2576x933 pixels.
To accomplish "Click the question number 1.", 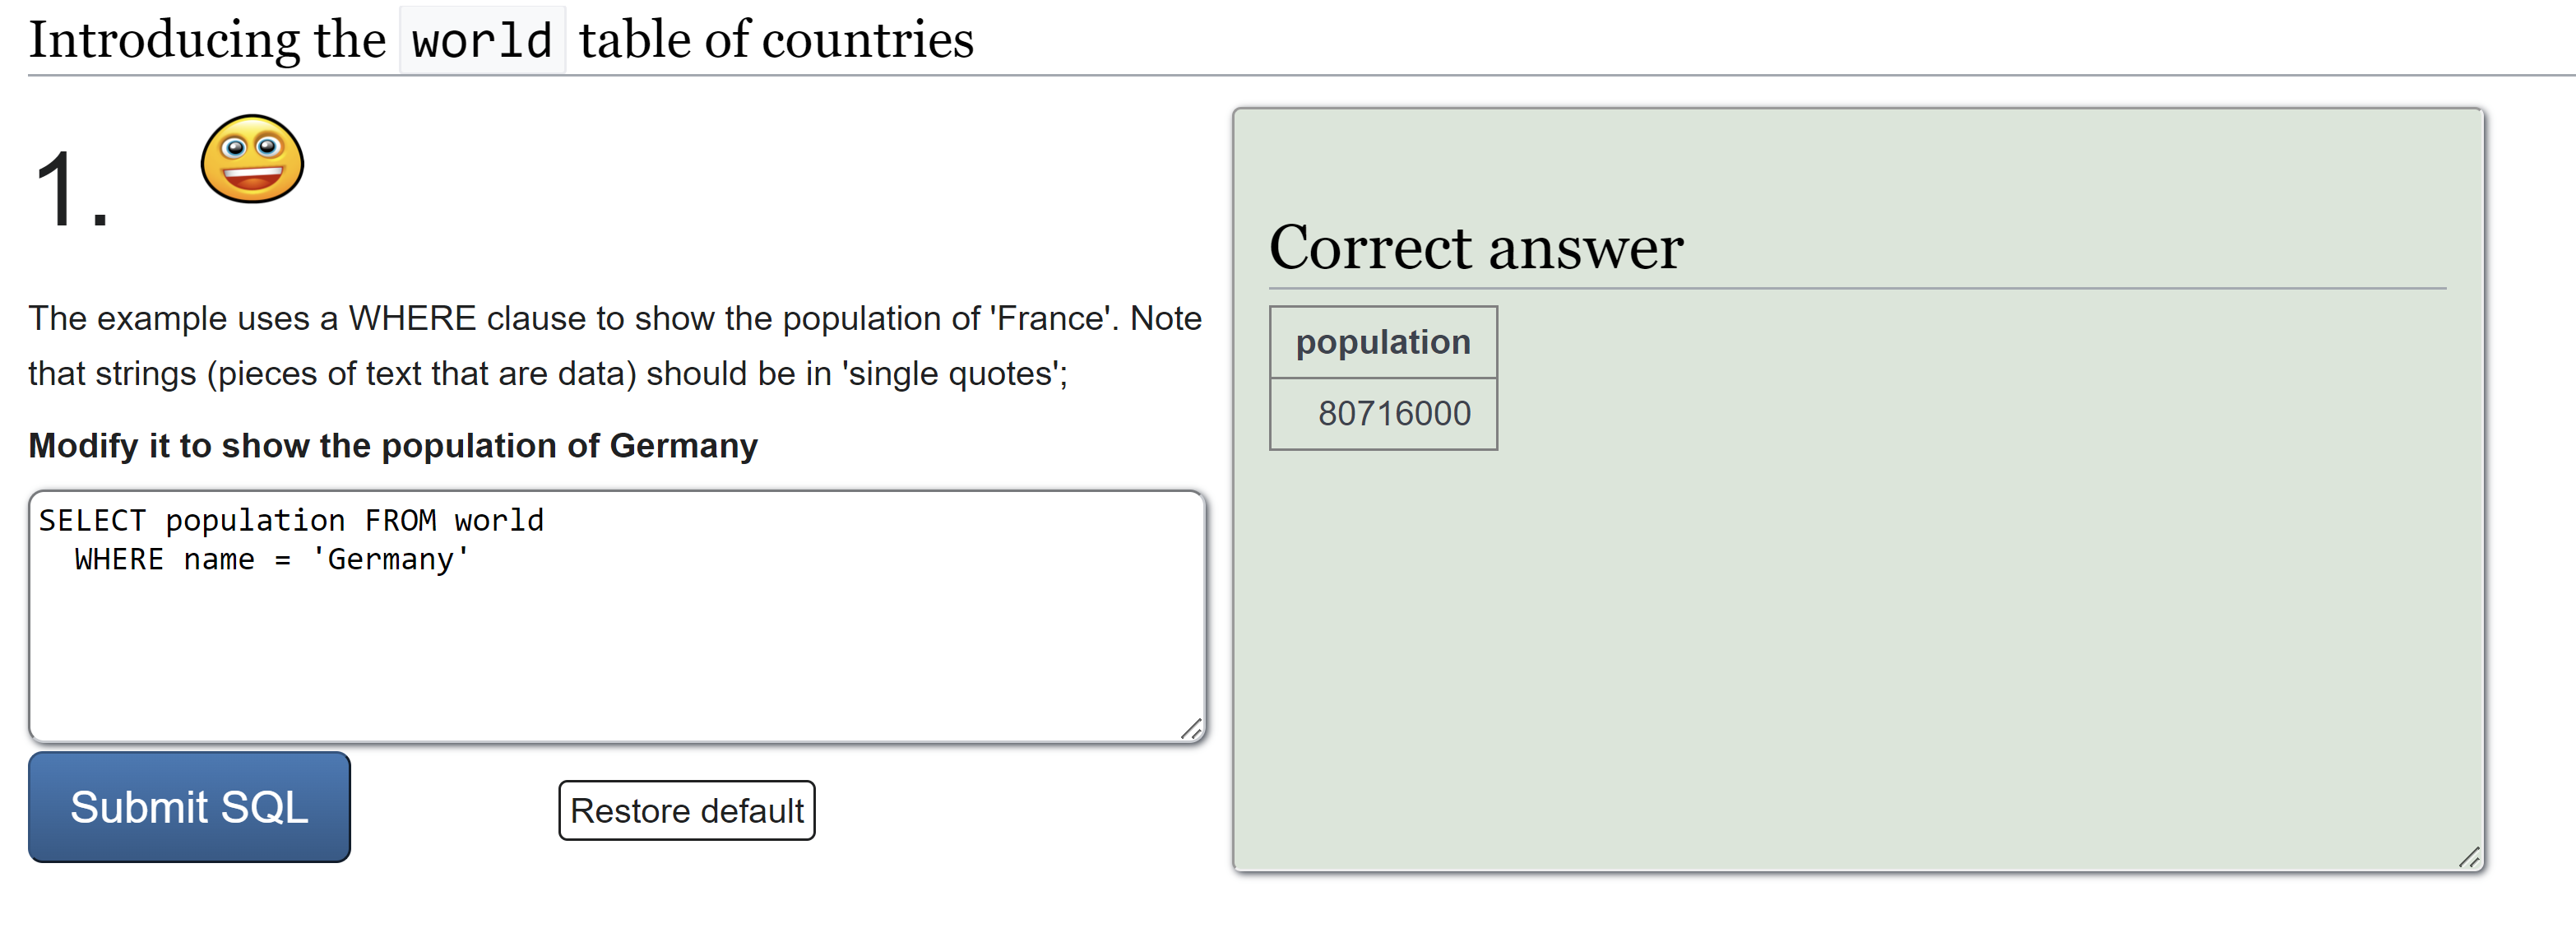I will pyautogui.click(x=70, y=191).
